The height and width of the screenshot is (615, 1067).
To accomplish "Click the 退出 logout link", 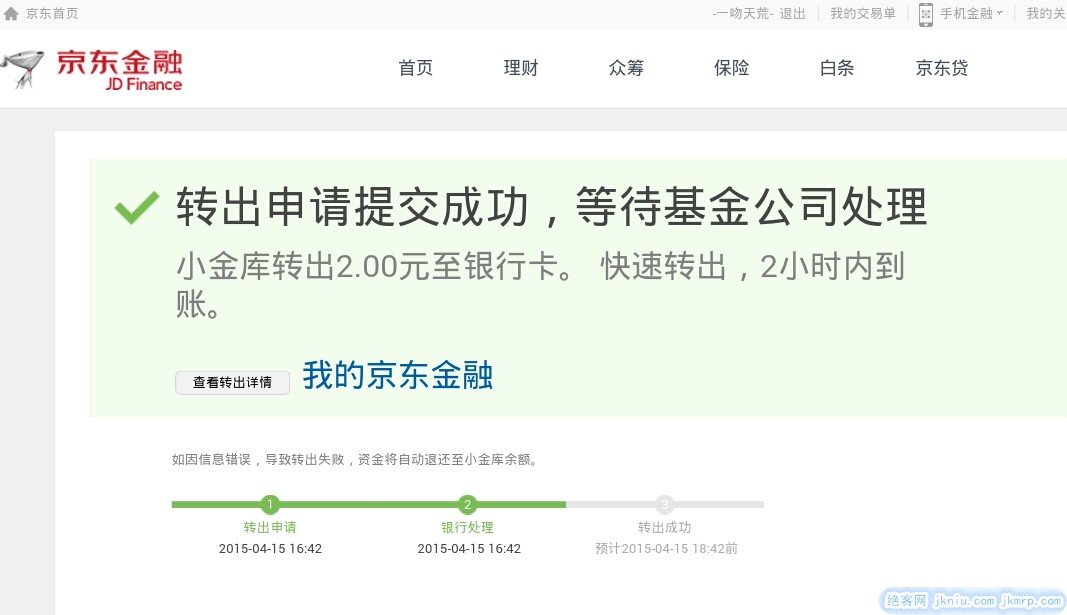I will point(792,14).
